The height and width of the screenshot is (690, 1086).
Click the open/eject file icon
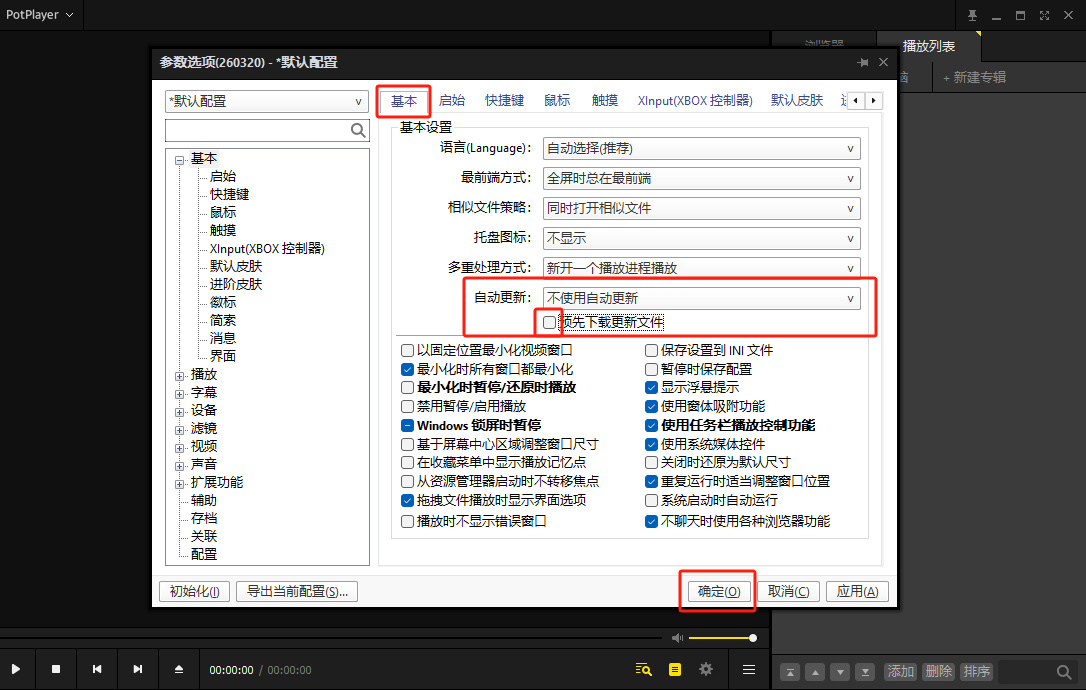pyautogui.click(x=179, y=669)
